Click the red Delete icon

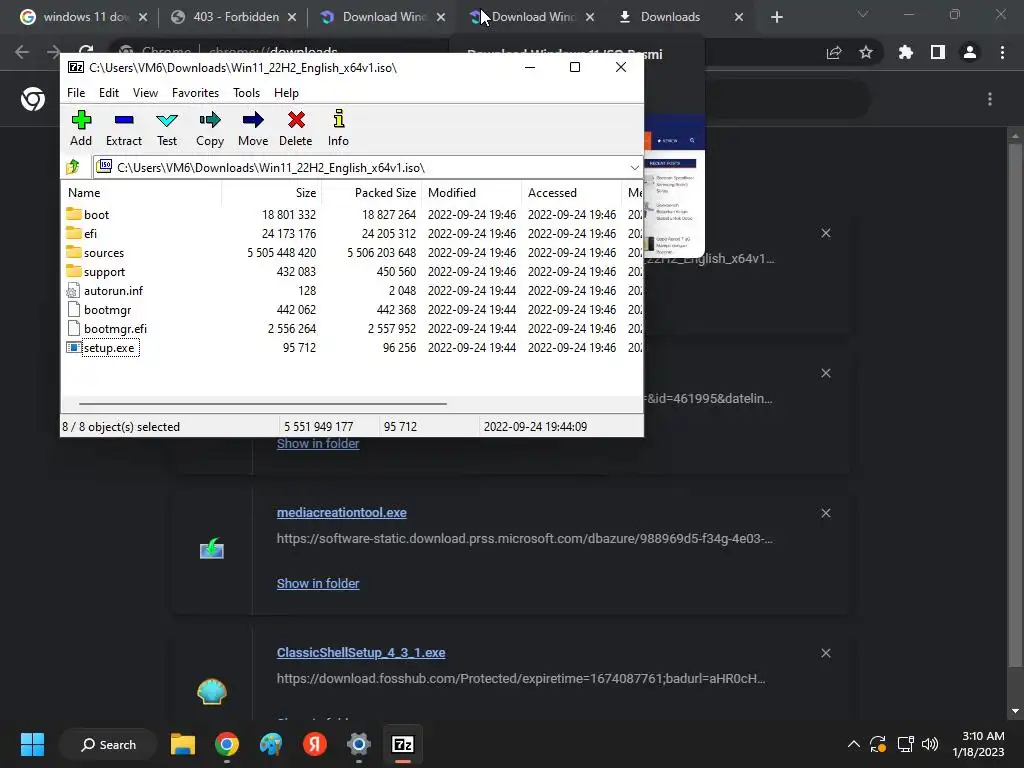pos(296,128)
